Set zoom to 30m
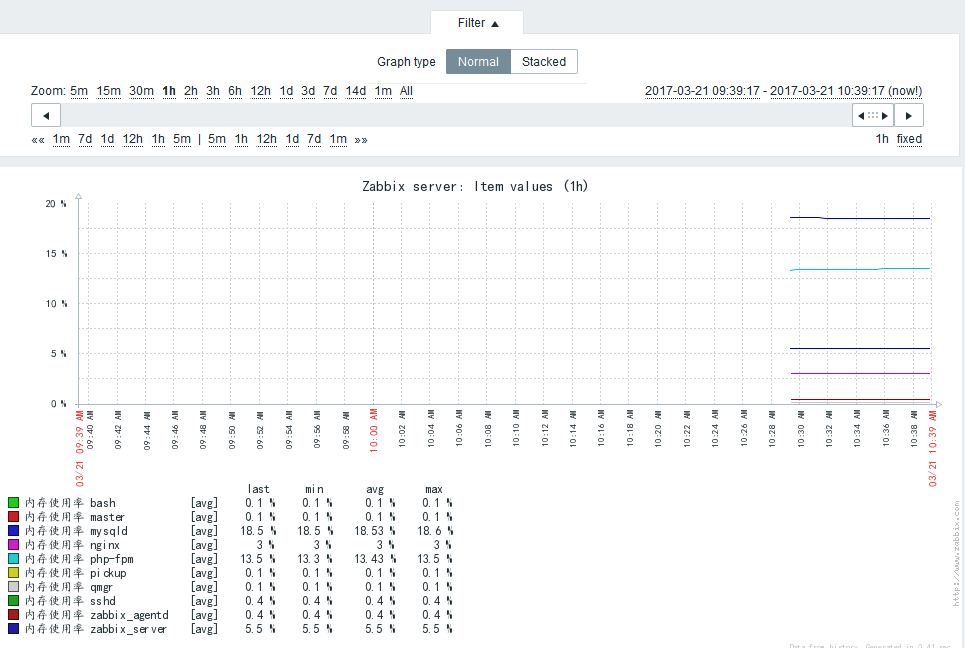965x648 pixels. tap(142, 91)
